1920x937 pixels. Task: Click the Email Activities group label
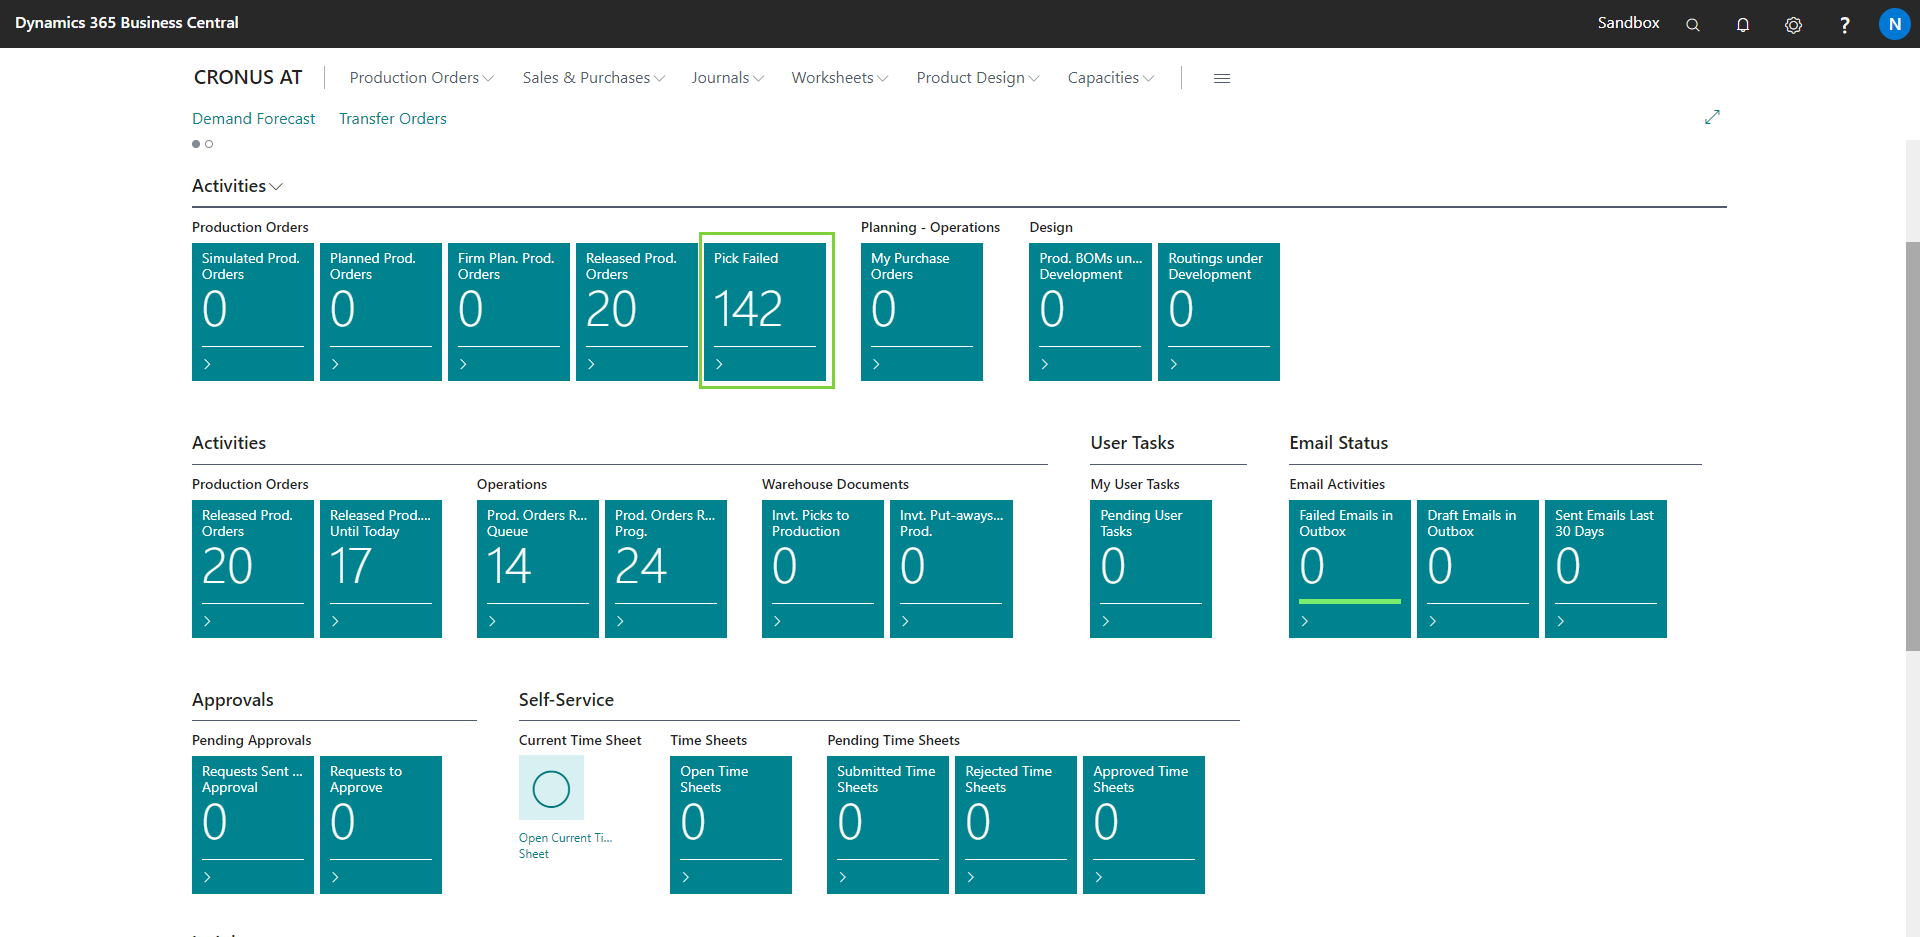point(1337,484)
